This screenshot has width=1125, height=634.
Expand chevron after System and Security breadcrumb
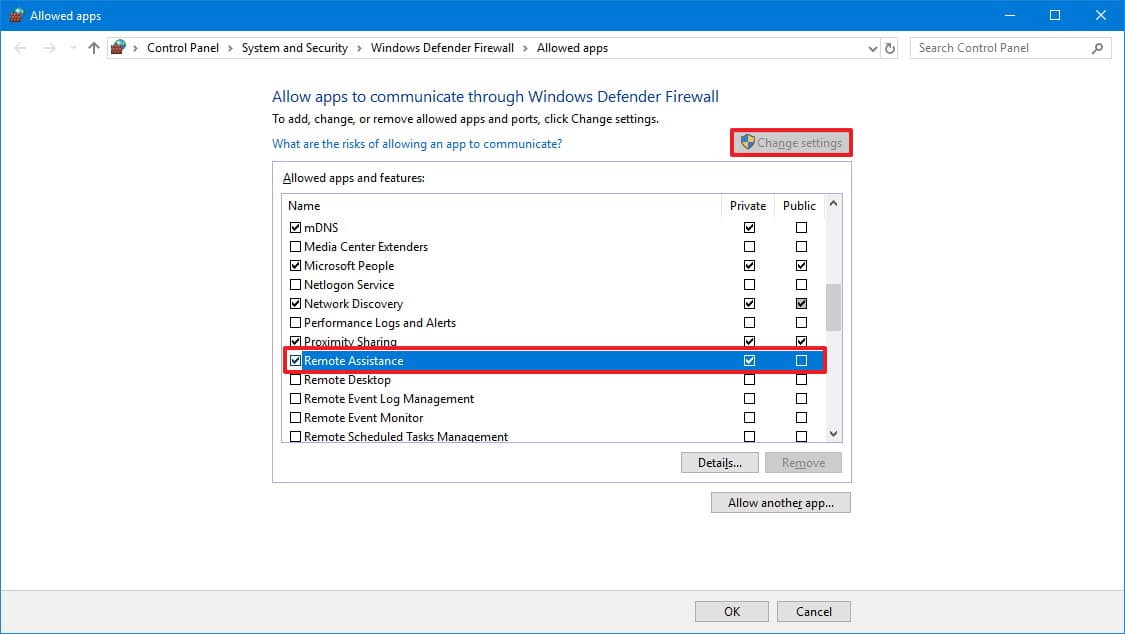pyautogui.click(x=359, y=48)
